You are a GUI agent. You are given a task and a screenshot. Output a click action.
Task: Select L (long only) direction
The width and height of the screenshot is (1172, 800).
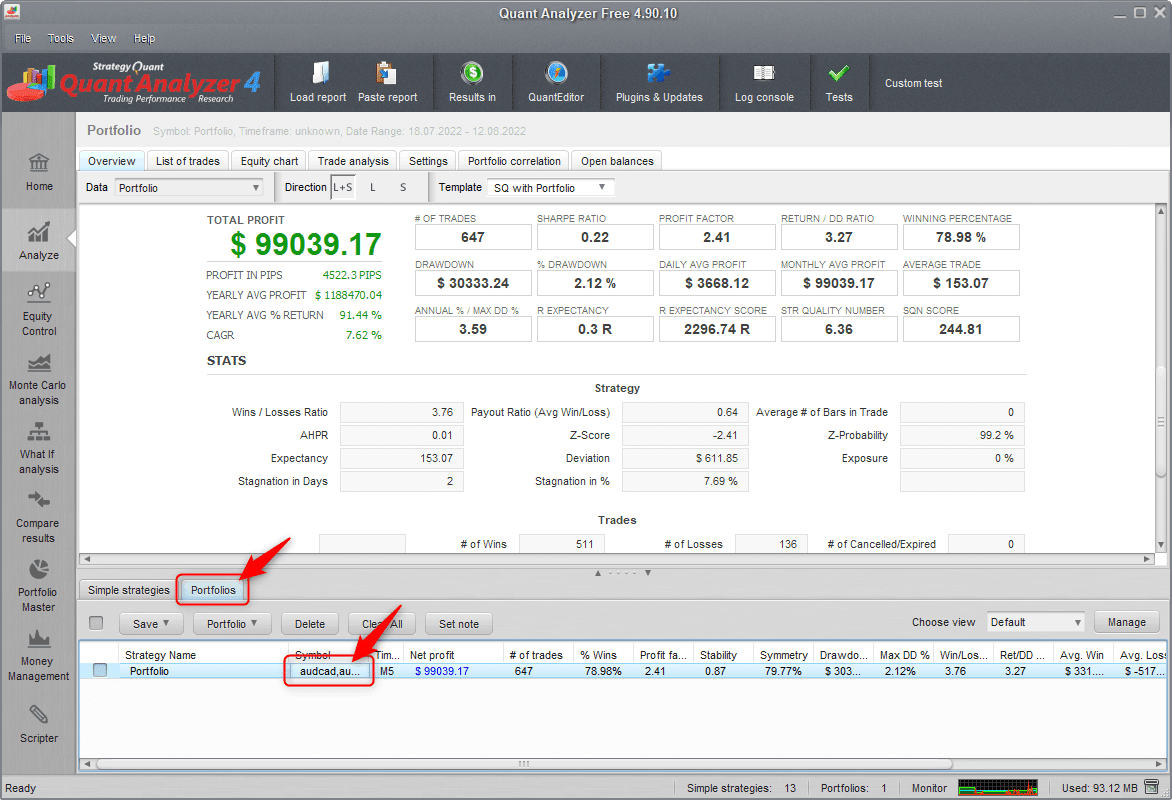(x=373, y=187)
